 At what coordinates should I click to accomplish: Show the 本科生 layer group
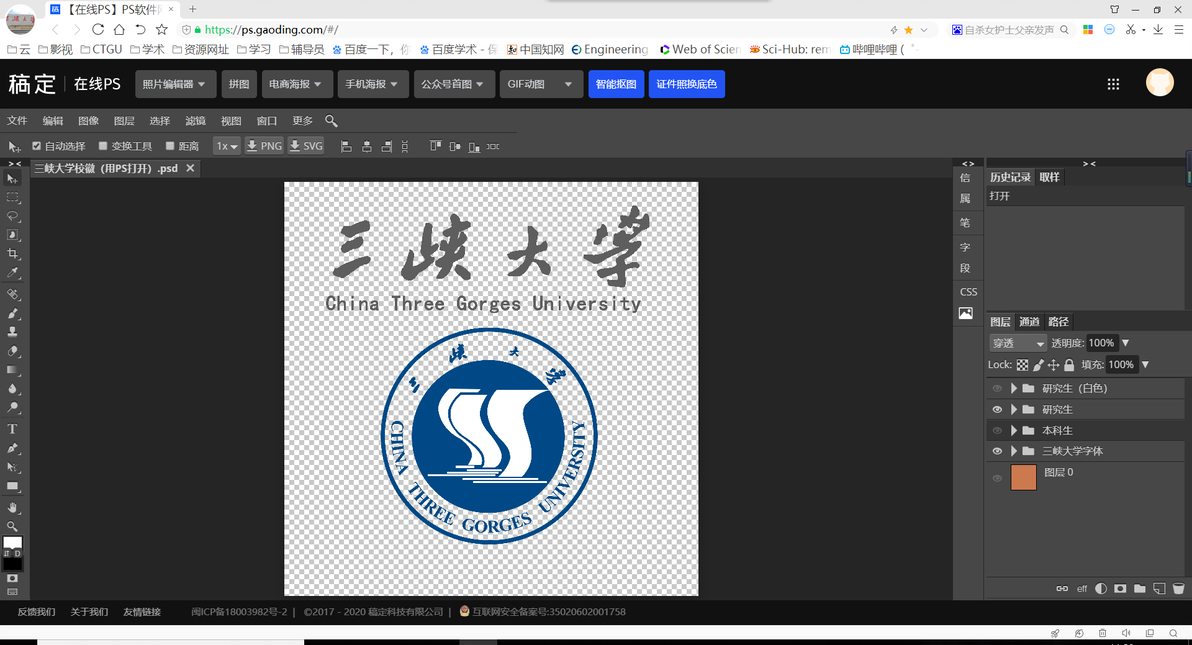(997, 431)
